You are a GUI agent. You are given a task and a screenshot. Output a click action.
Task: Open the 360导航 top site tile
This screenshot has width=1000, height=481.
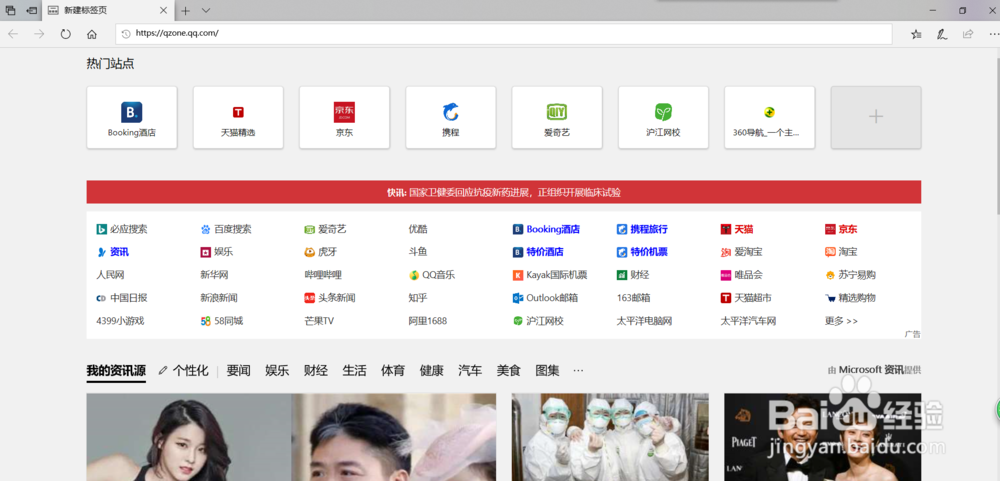point(770,118)
